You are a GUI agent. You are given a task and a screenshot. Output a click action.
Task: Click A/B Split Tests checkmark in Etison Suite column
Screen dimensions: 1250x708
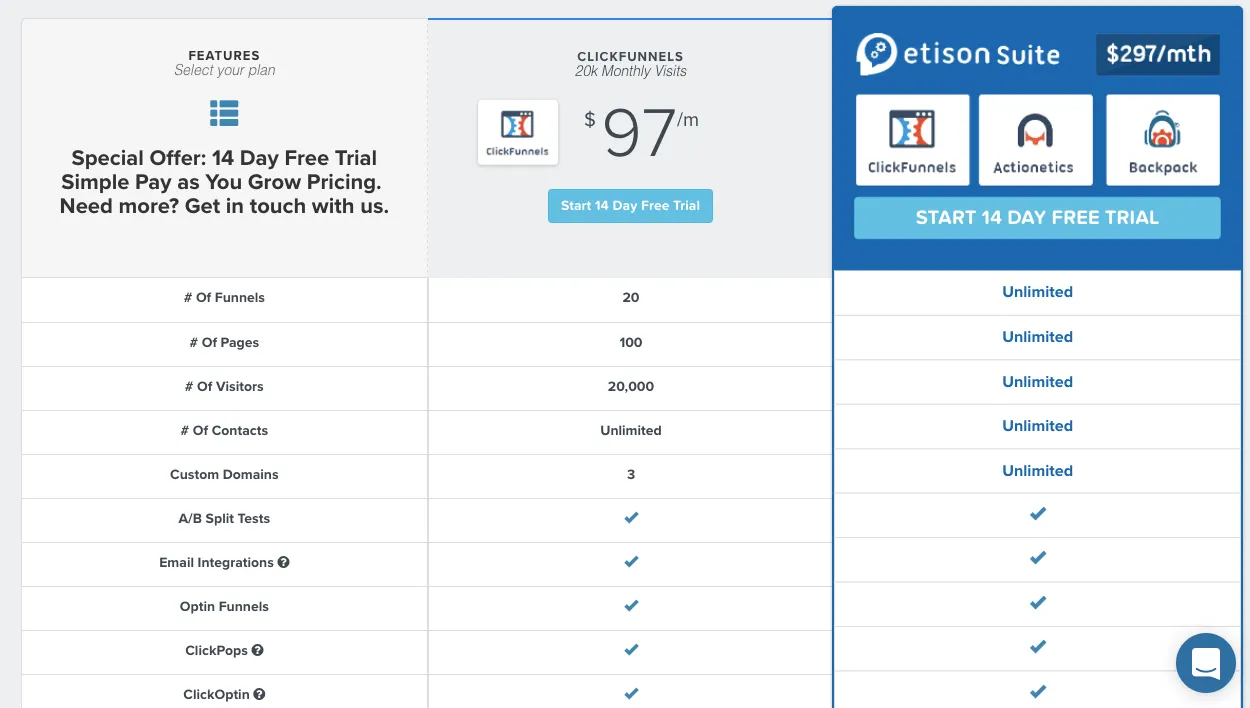[x=1038, y=514]
